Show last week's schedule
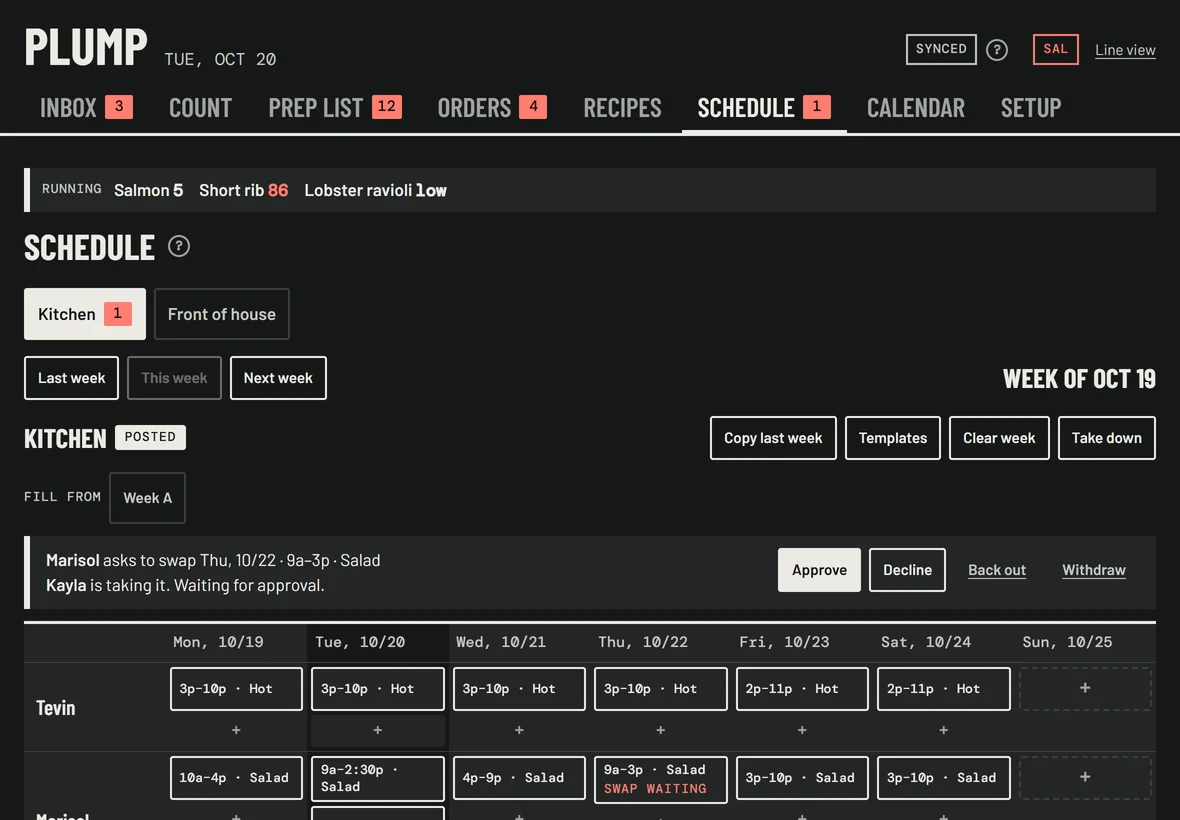Screen dimensions: 1180x820 pyautogui.click(x=71, y=378)
